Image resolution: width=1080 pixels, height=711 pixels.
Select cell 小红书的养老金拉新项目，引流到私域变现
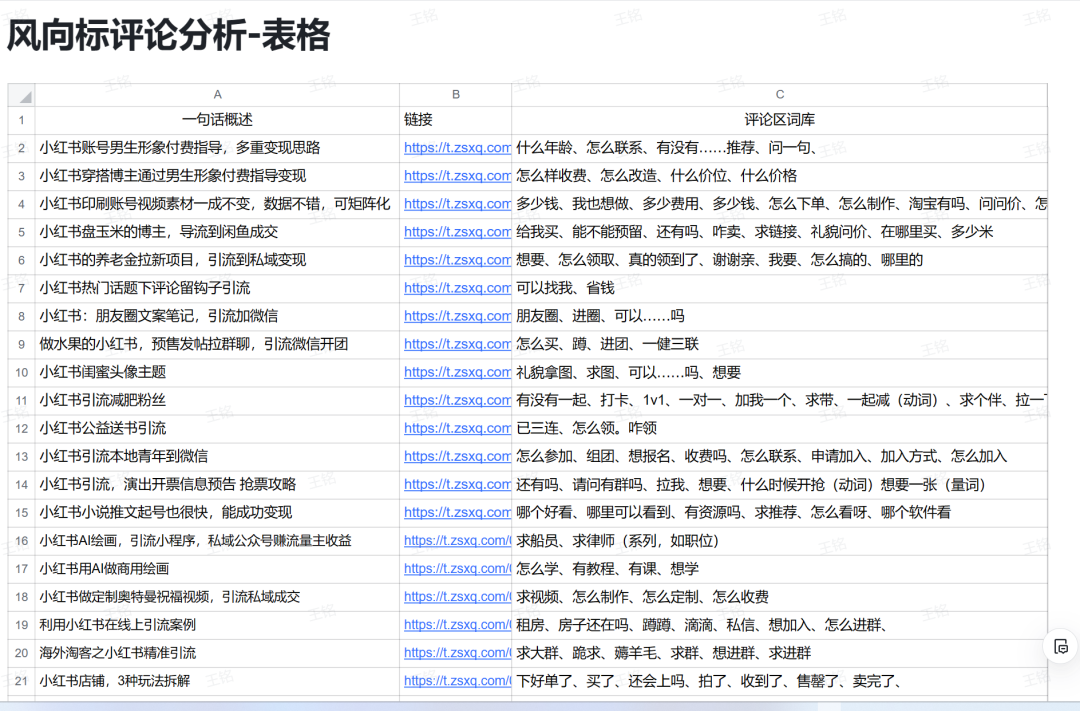tap(217, 260)
